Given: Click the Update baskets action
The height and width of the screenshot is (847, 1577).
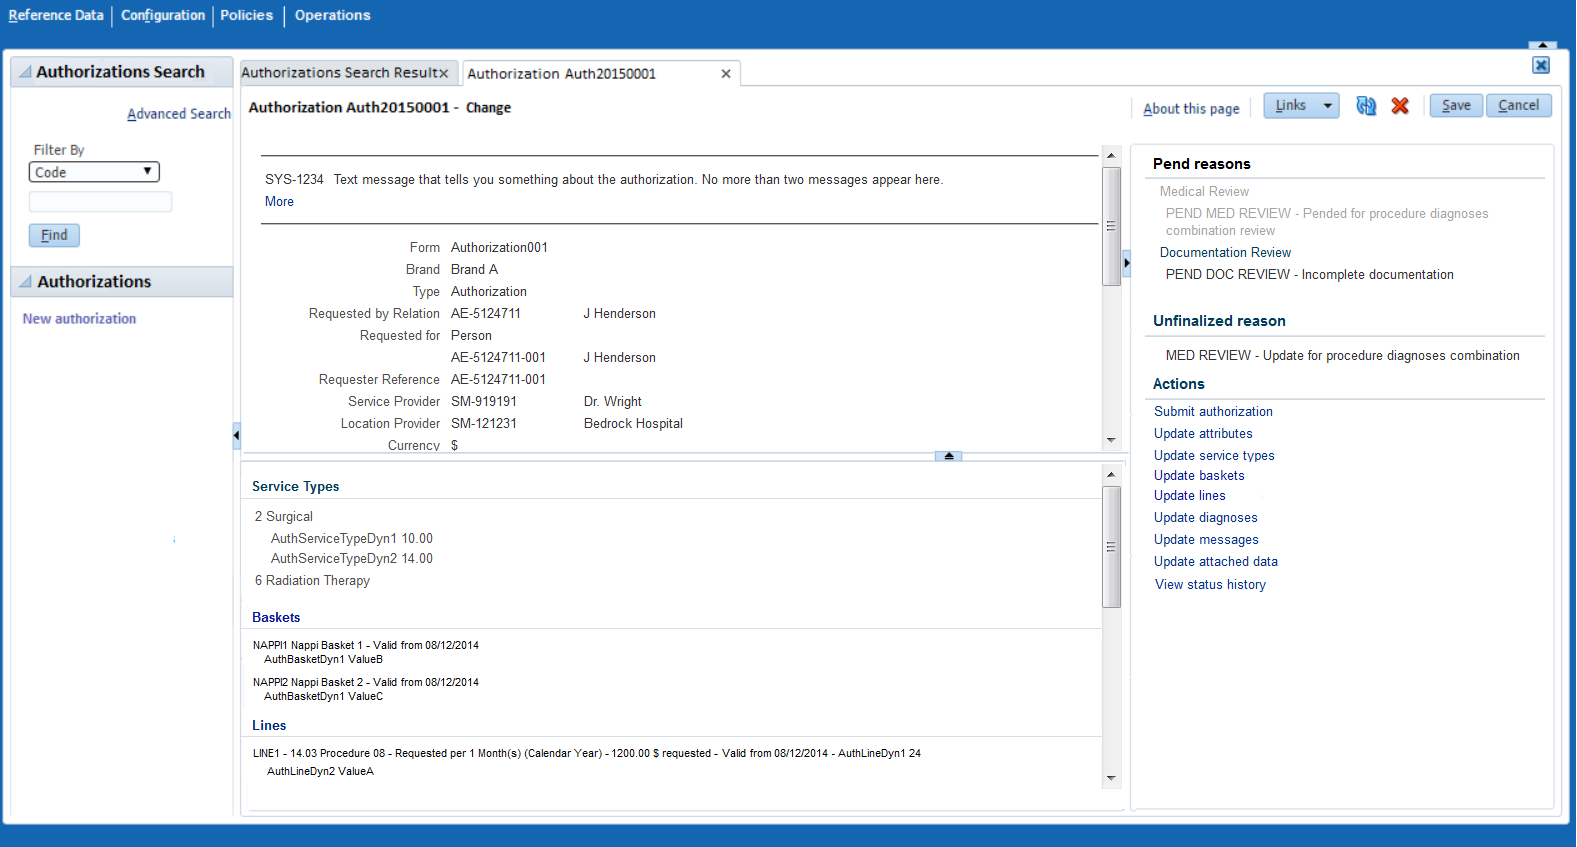Looking at the screenshot, I should pyautogui.click(x=1199, y=476).
